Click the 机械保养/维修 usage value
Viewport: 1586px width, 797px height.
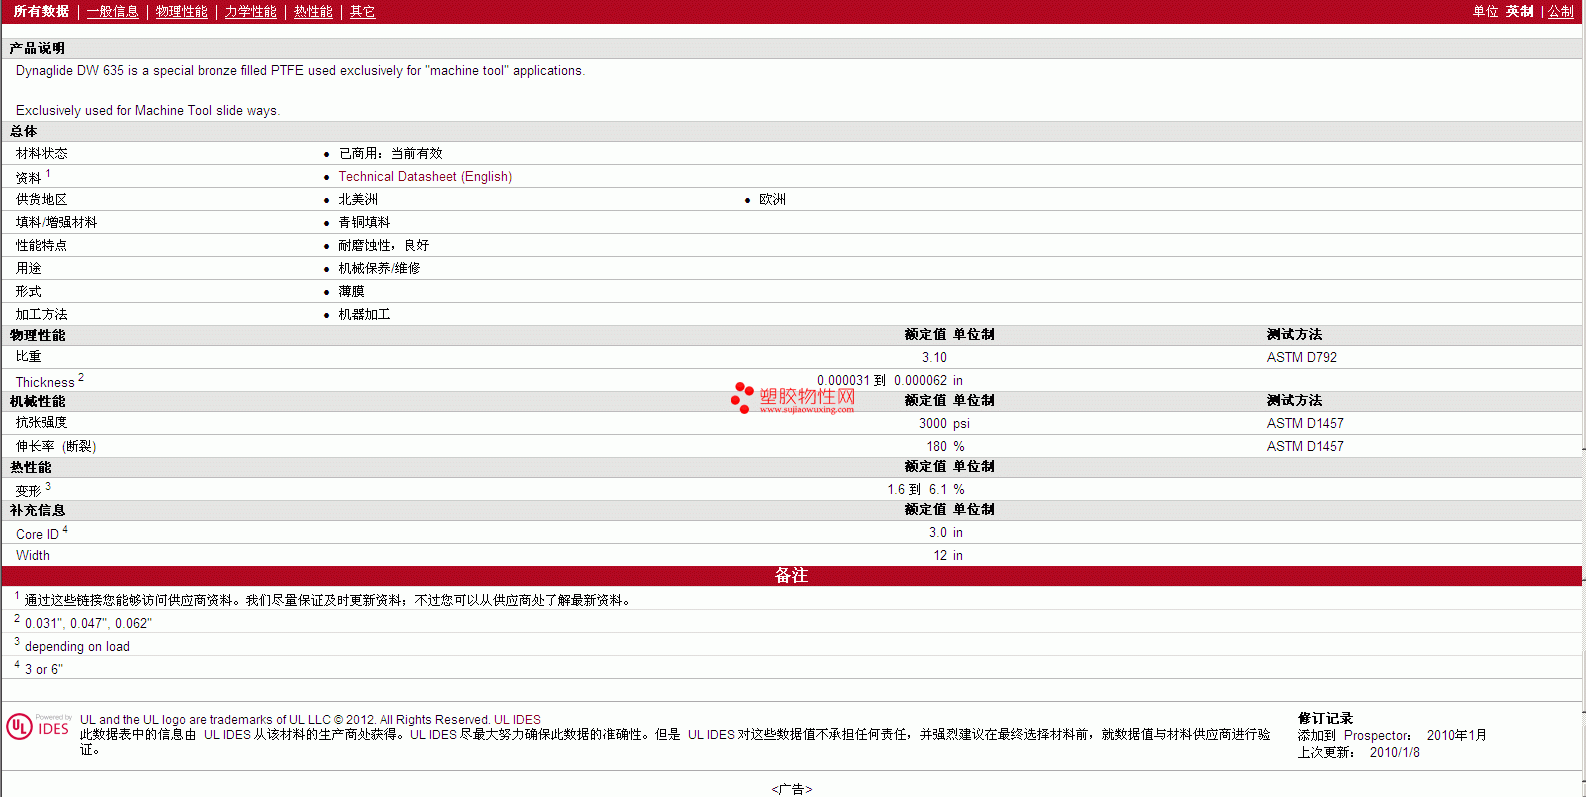click(x=379, y=268)
